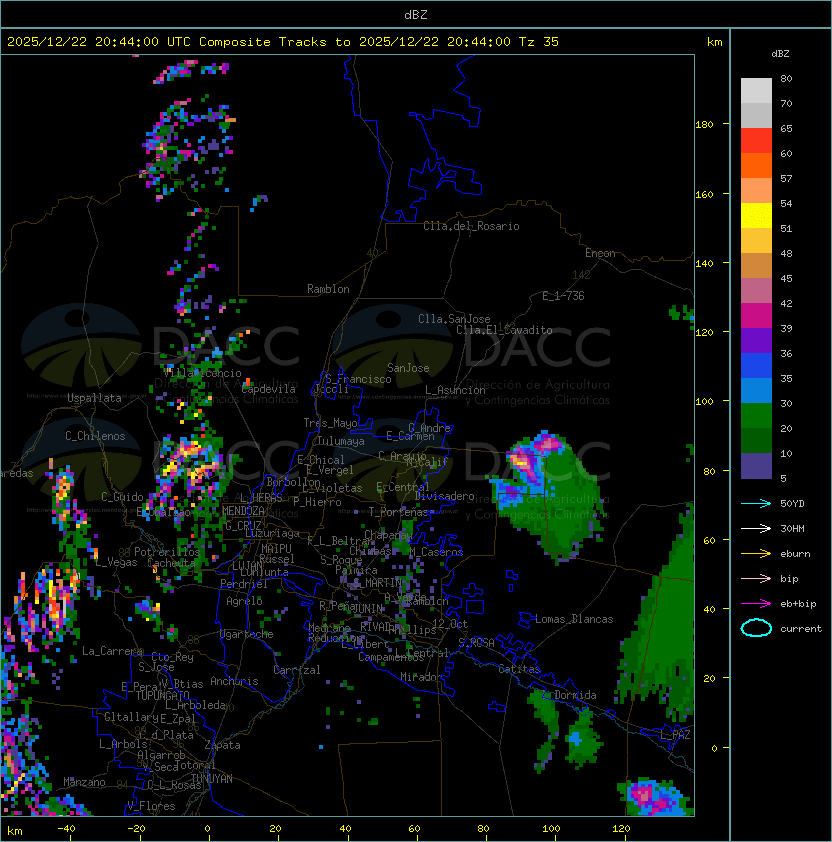
Task: Click the 'Ramblon' map label
Action: pyautogui.click(x=328, y=289)
